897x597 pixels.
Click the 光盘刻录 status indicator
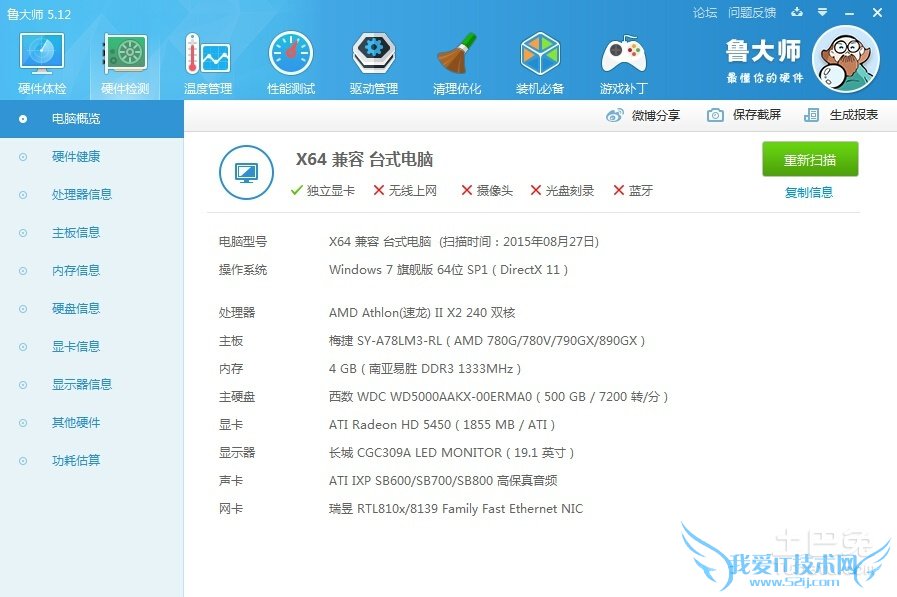(562, 190)
